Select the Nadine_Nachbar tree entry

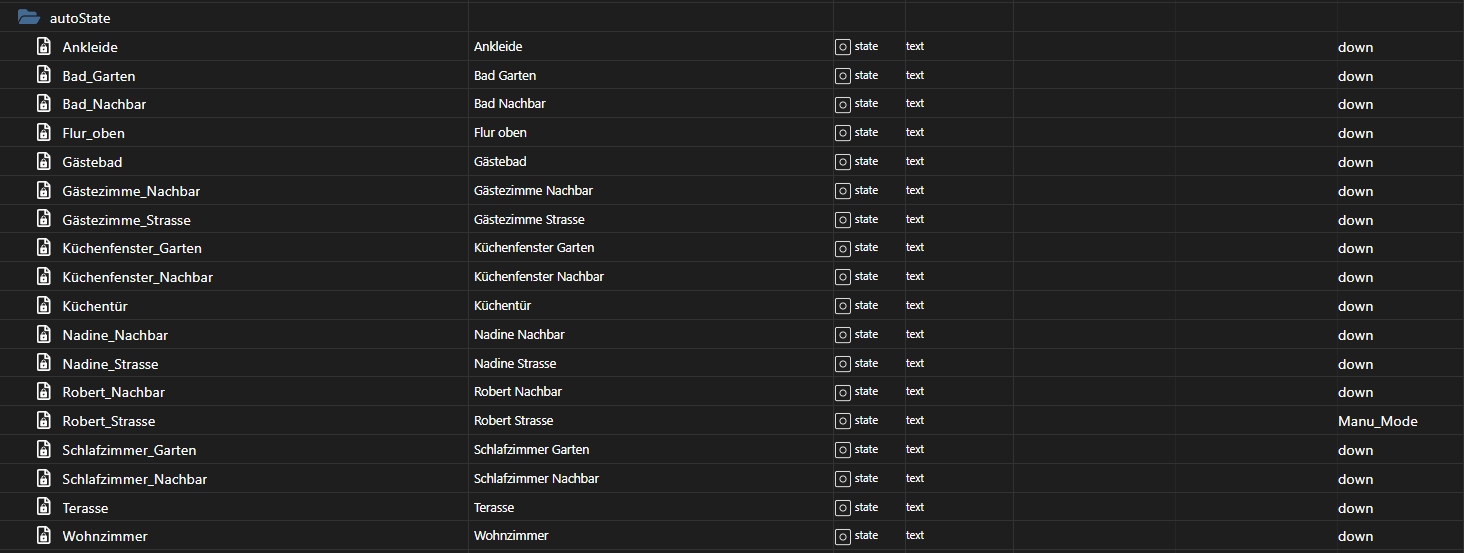[x=115, y=335]
